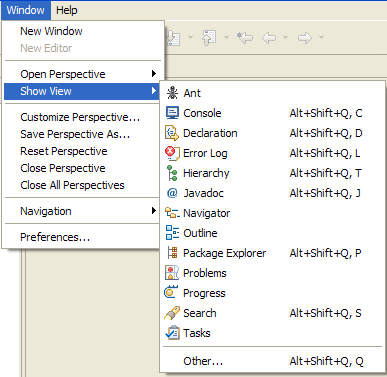The image size is (387, 377).
Task: Open the Previous Annotation dropdown arrow
Action: pos(226,37)
